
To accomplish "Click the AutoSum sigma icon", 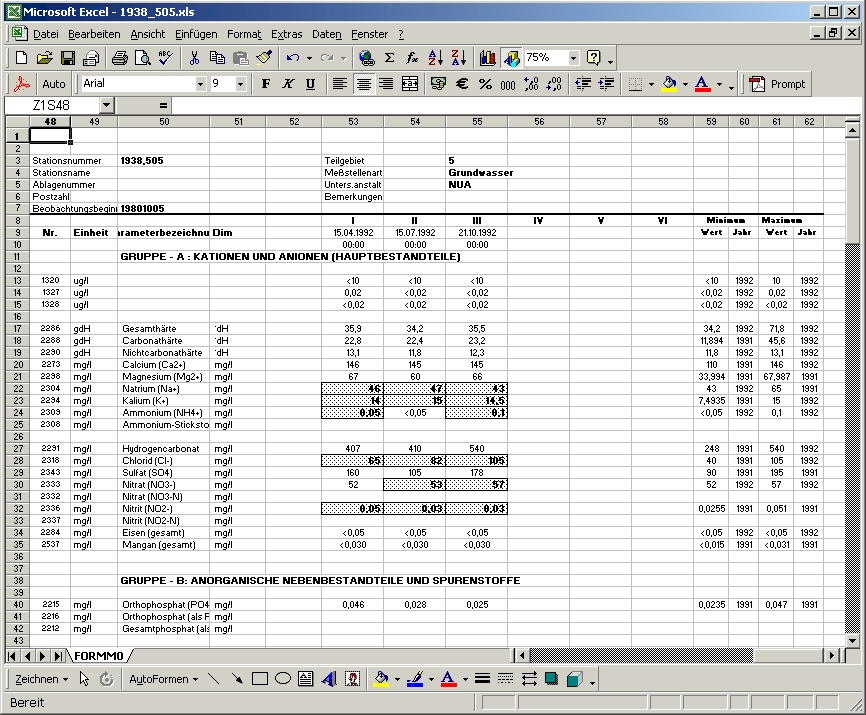I will (389, 58).
